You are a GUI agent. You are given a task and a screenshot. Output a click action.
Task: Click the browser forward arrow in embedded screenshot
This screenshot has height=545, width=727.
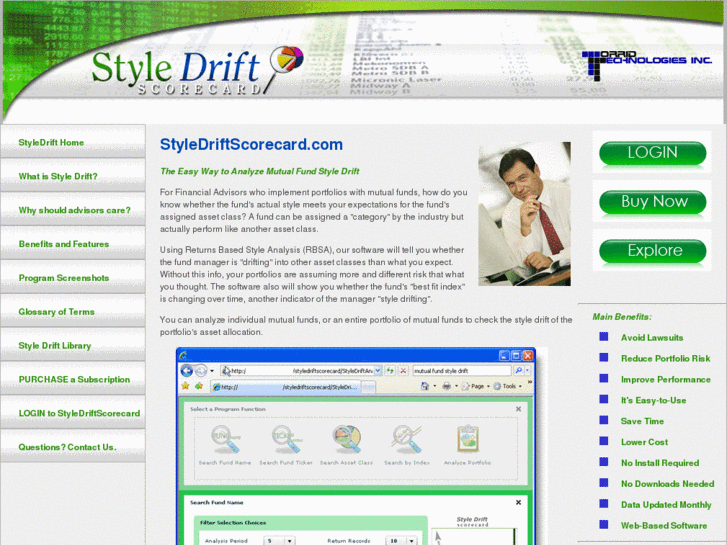tap(201, 371)
